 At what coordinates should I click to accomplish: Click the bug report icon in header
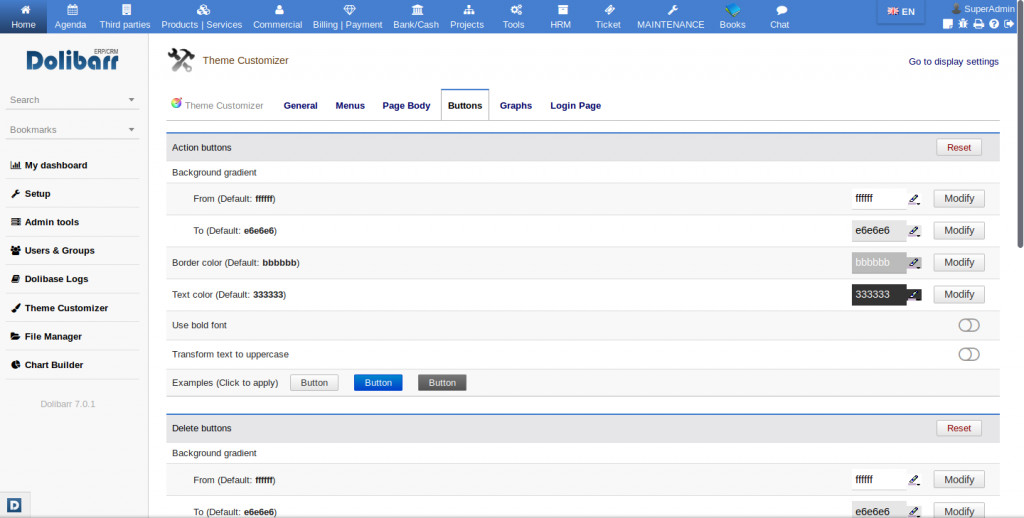coord(963,24)
